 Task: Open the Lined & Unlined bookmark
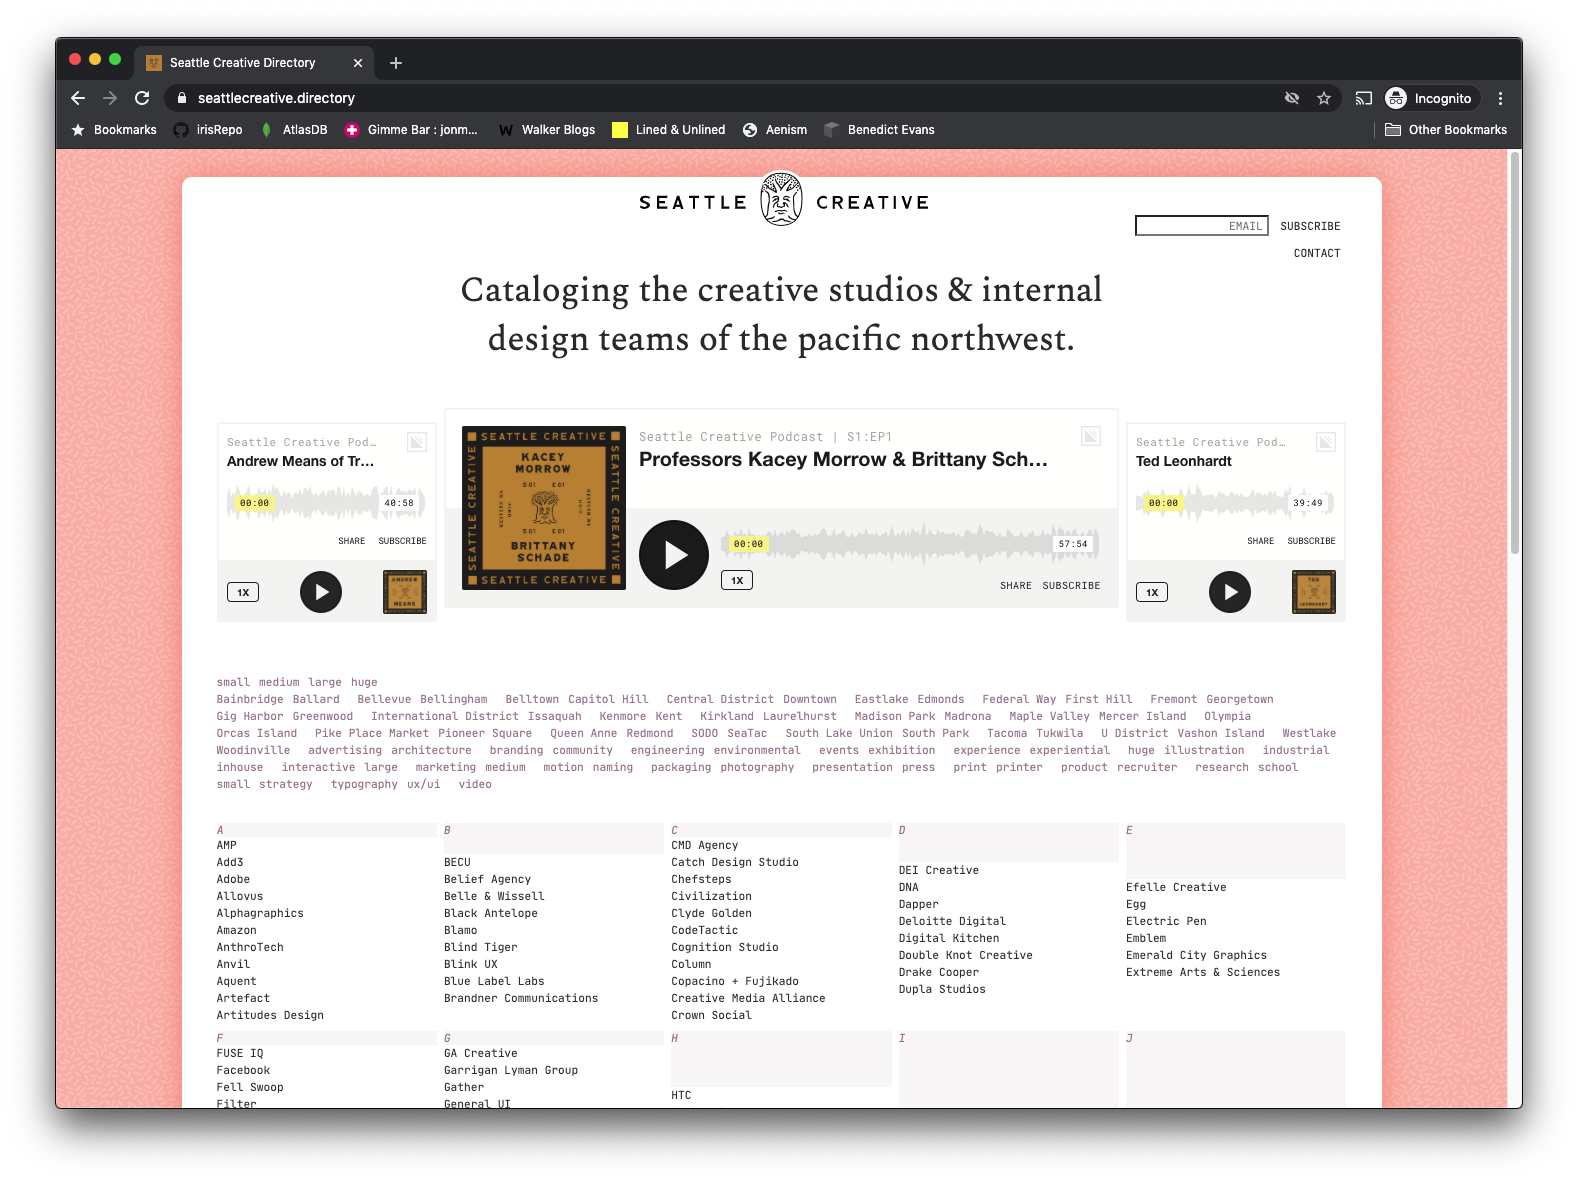(669, 130)
